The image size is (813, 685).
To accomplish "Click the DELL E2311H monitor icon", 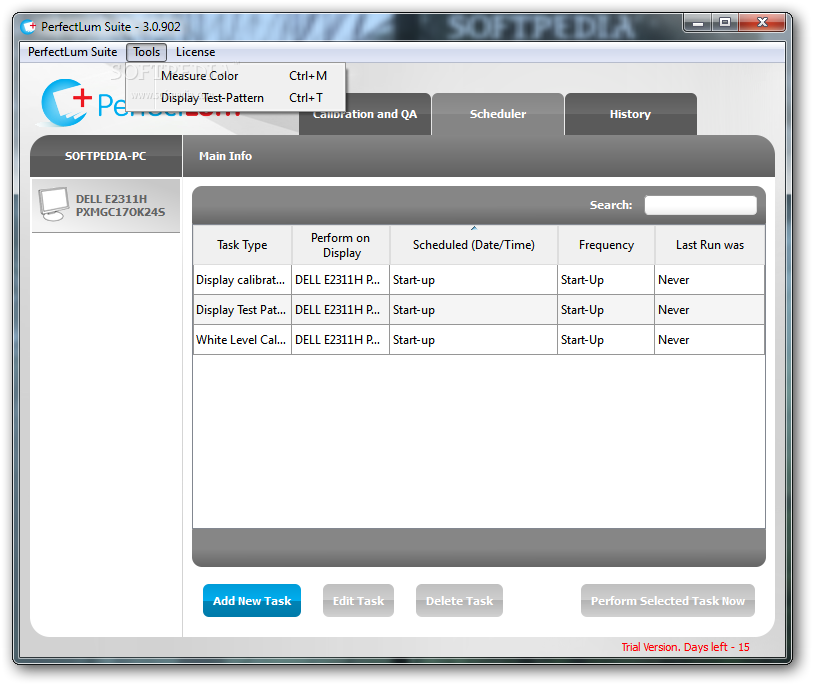I will click(x=54, y=204).
